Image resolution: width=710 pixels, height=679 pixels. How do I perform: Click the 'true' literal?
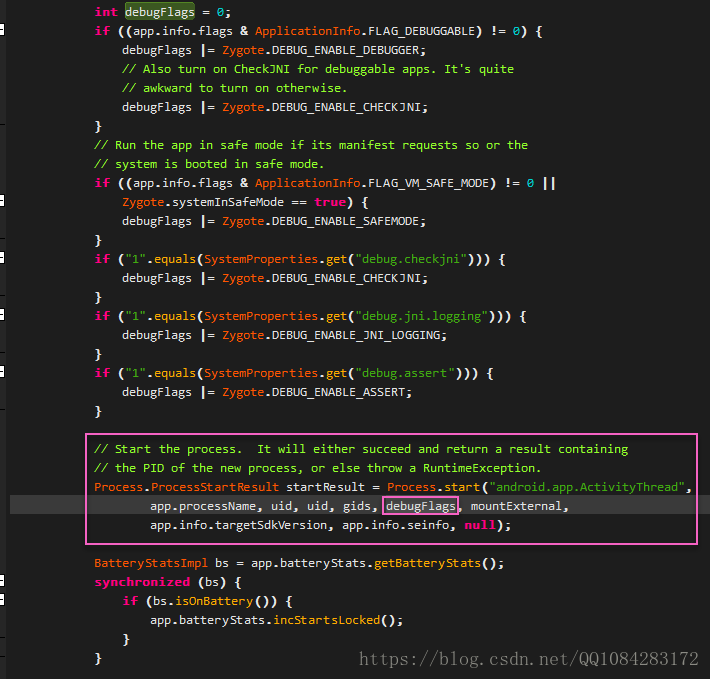click(330, 202)
